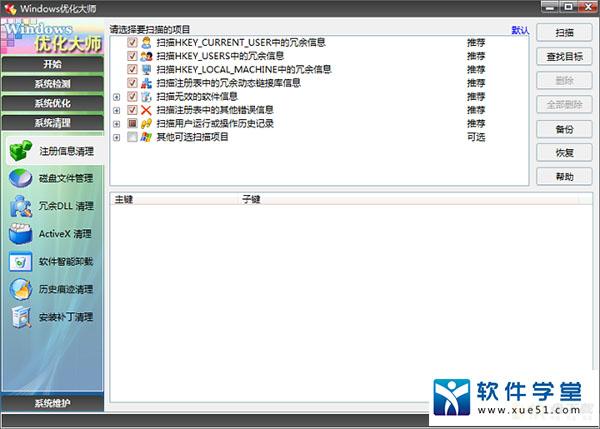Click the disabled 删除 button
The image size is (600, 429).
click(564, 81)
